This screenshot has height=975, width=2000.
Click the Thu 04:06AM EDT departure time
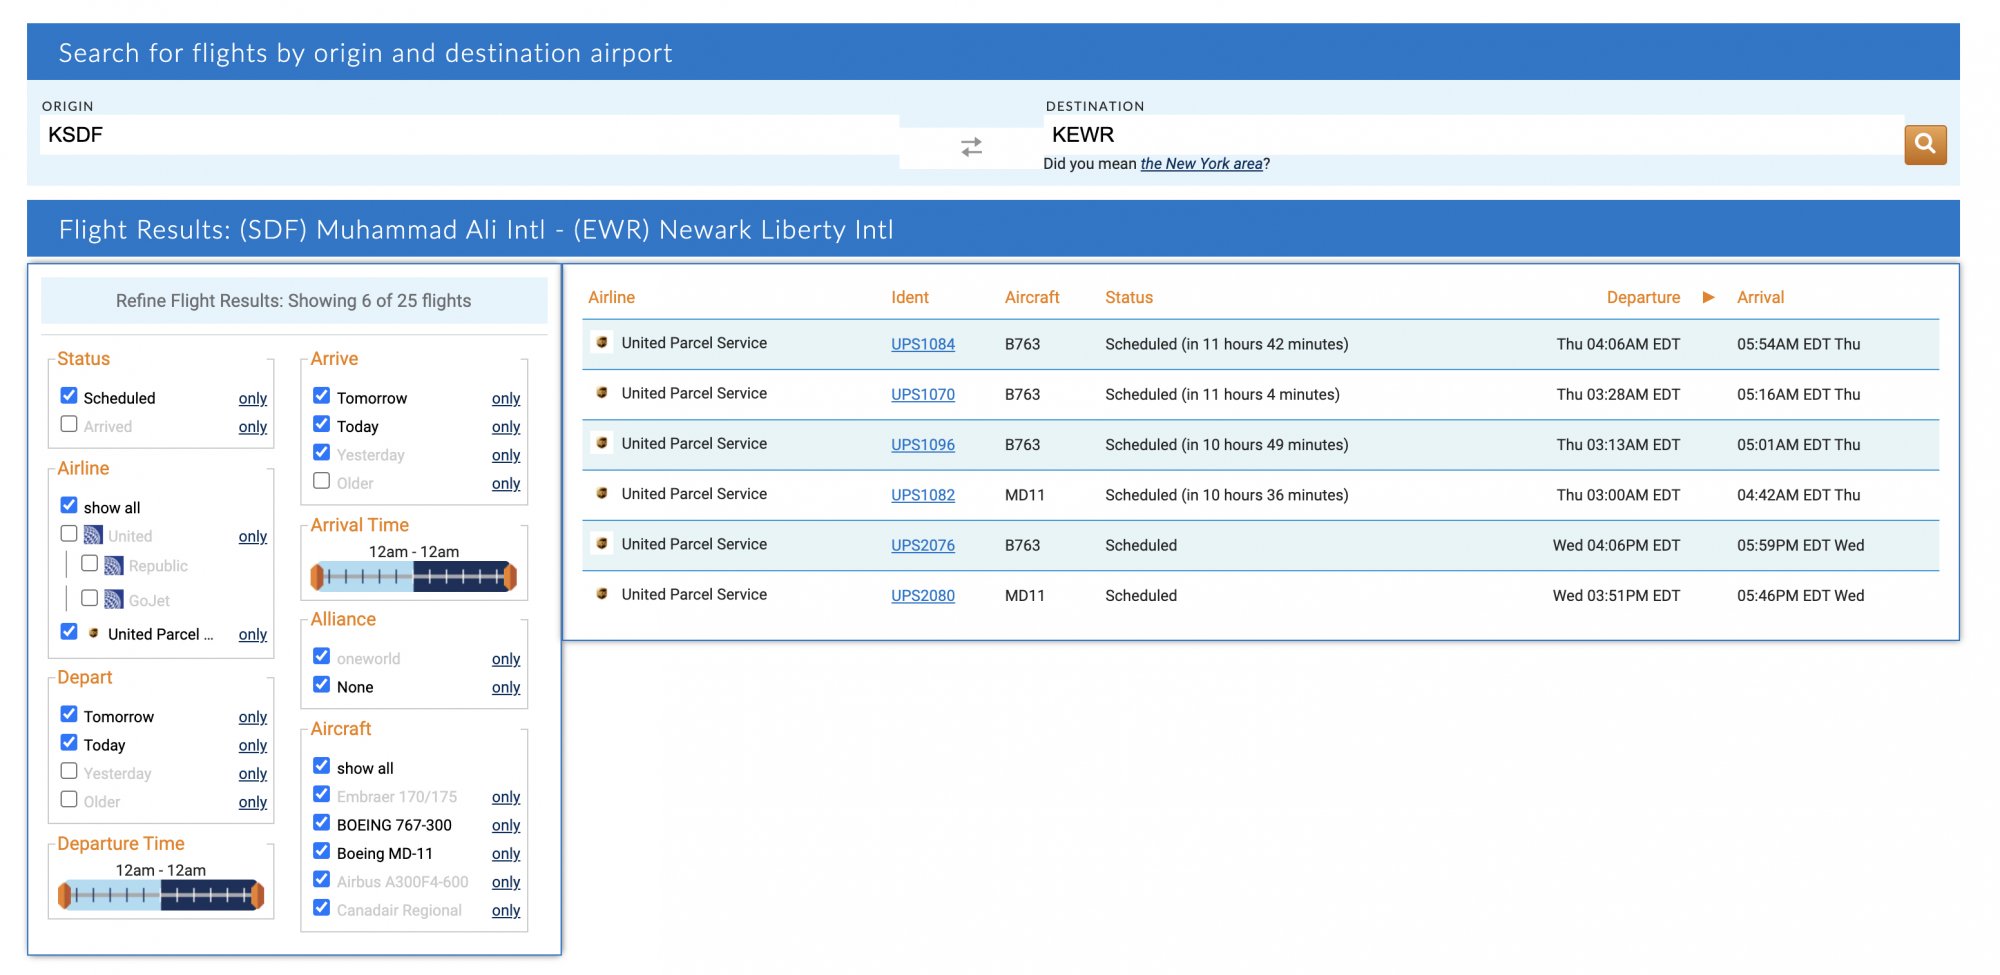tap(1618, 344)
